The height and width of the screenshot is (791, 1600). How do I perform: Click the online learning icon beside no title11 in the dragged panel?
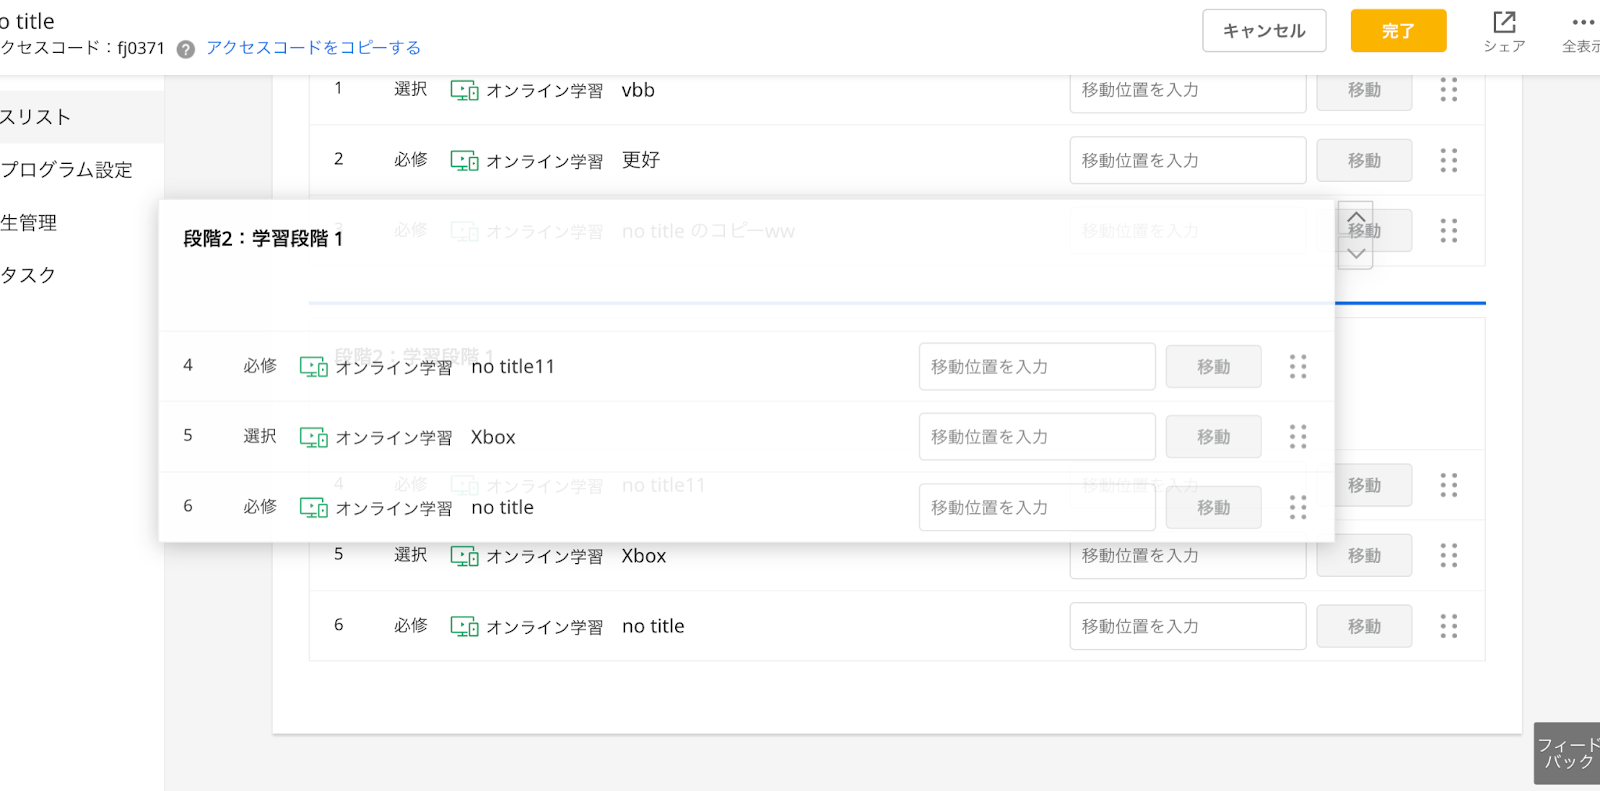tap(314, 367)
